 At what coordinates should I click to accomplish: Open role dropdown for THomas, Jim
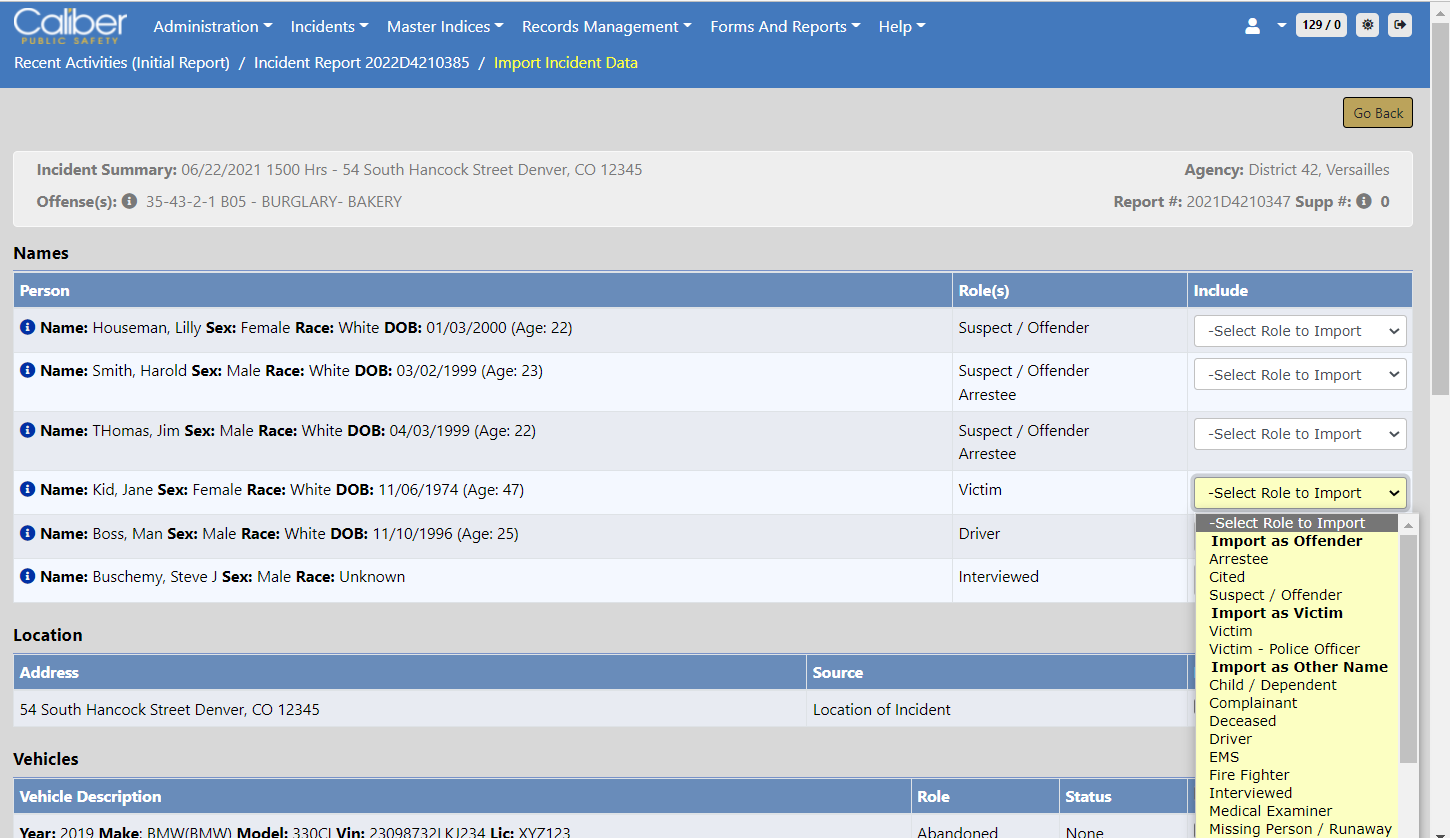pyautogui.click(x=1300, y=434)
